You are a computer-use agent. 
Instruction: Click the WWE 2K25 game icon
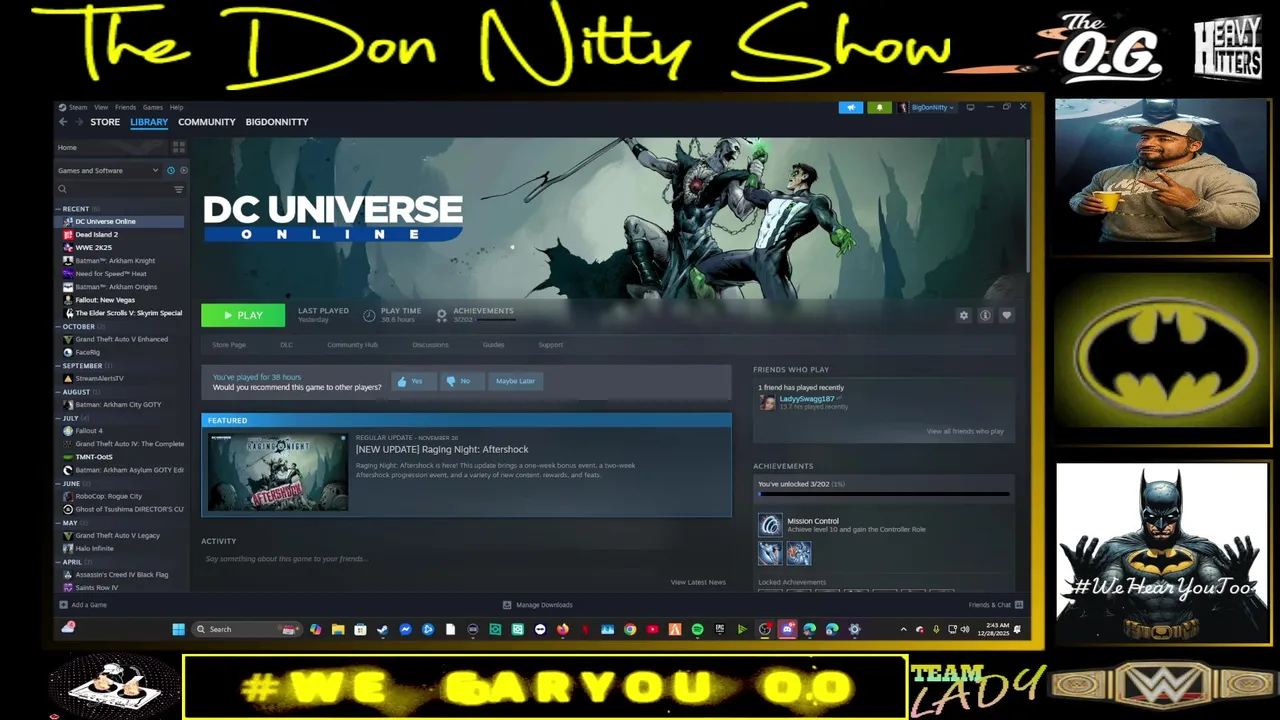(68, 247)
